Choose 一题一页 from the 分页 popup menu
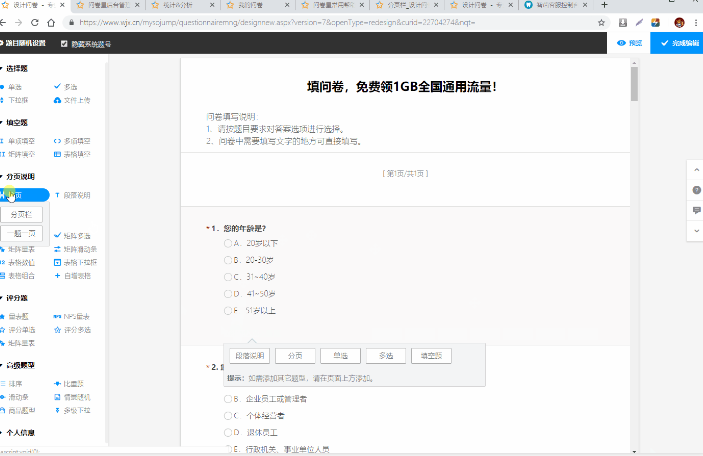The image size is (703, 456). tap(22, 233)
